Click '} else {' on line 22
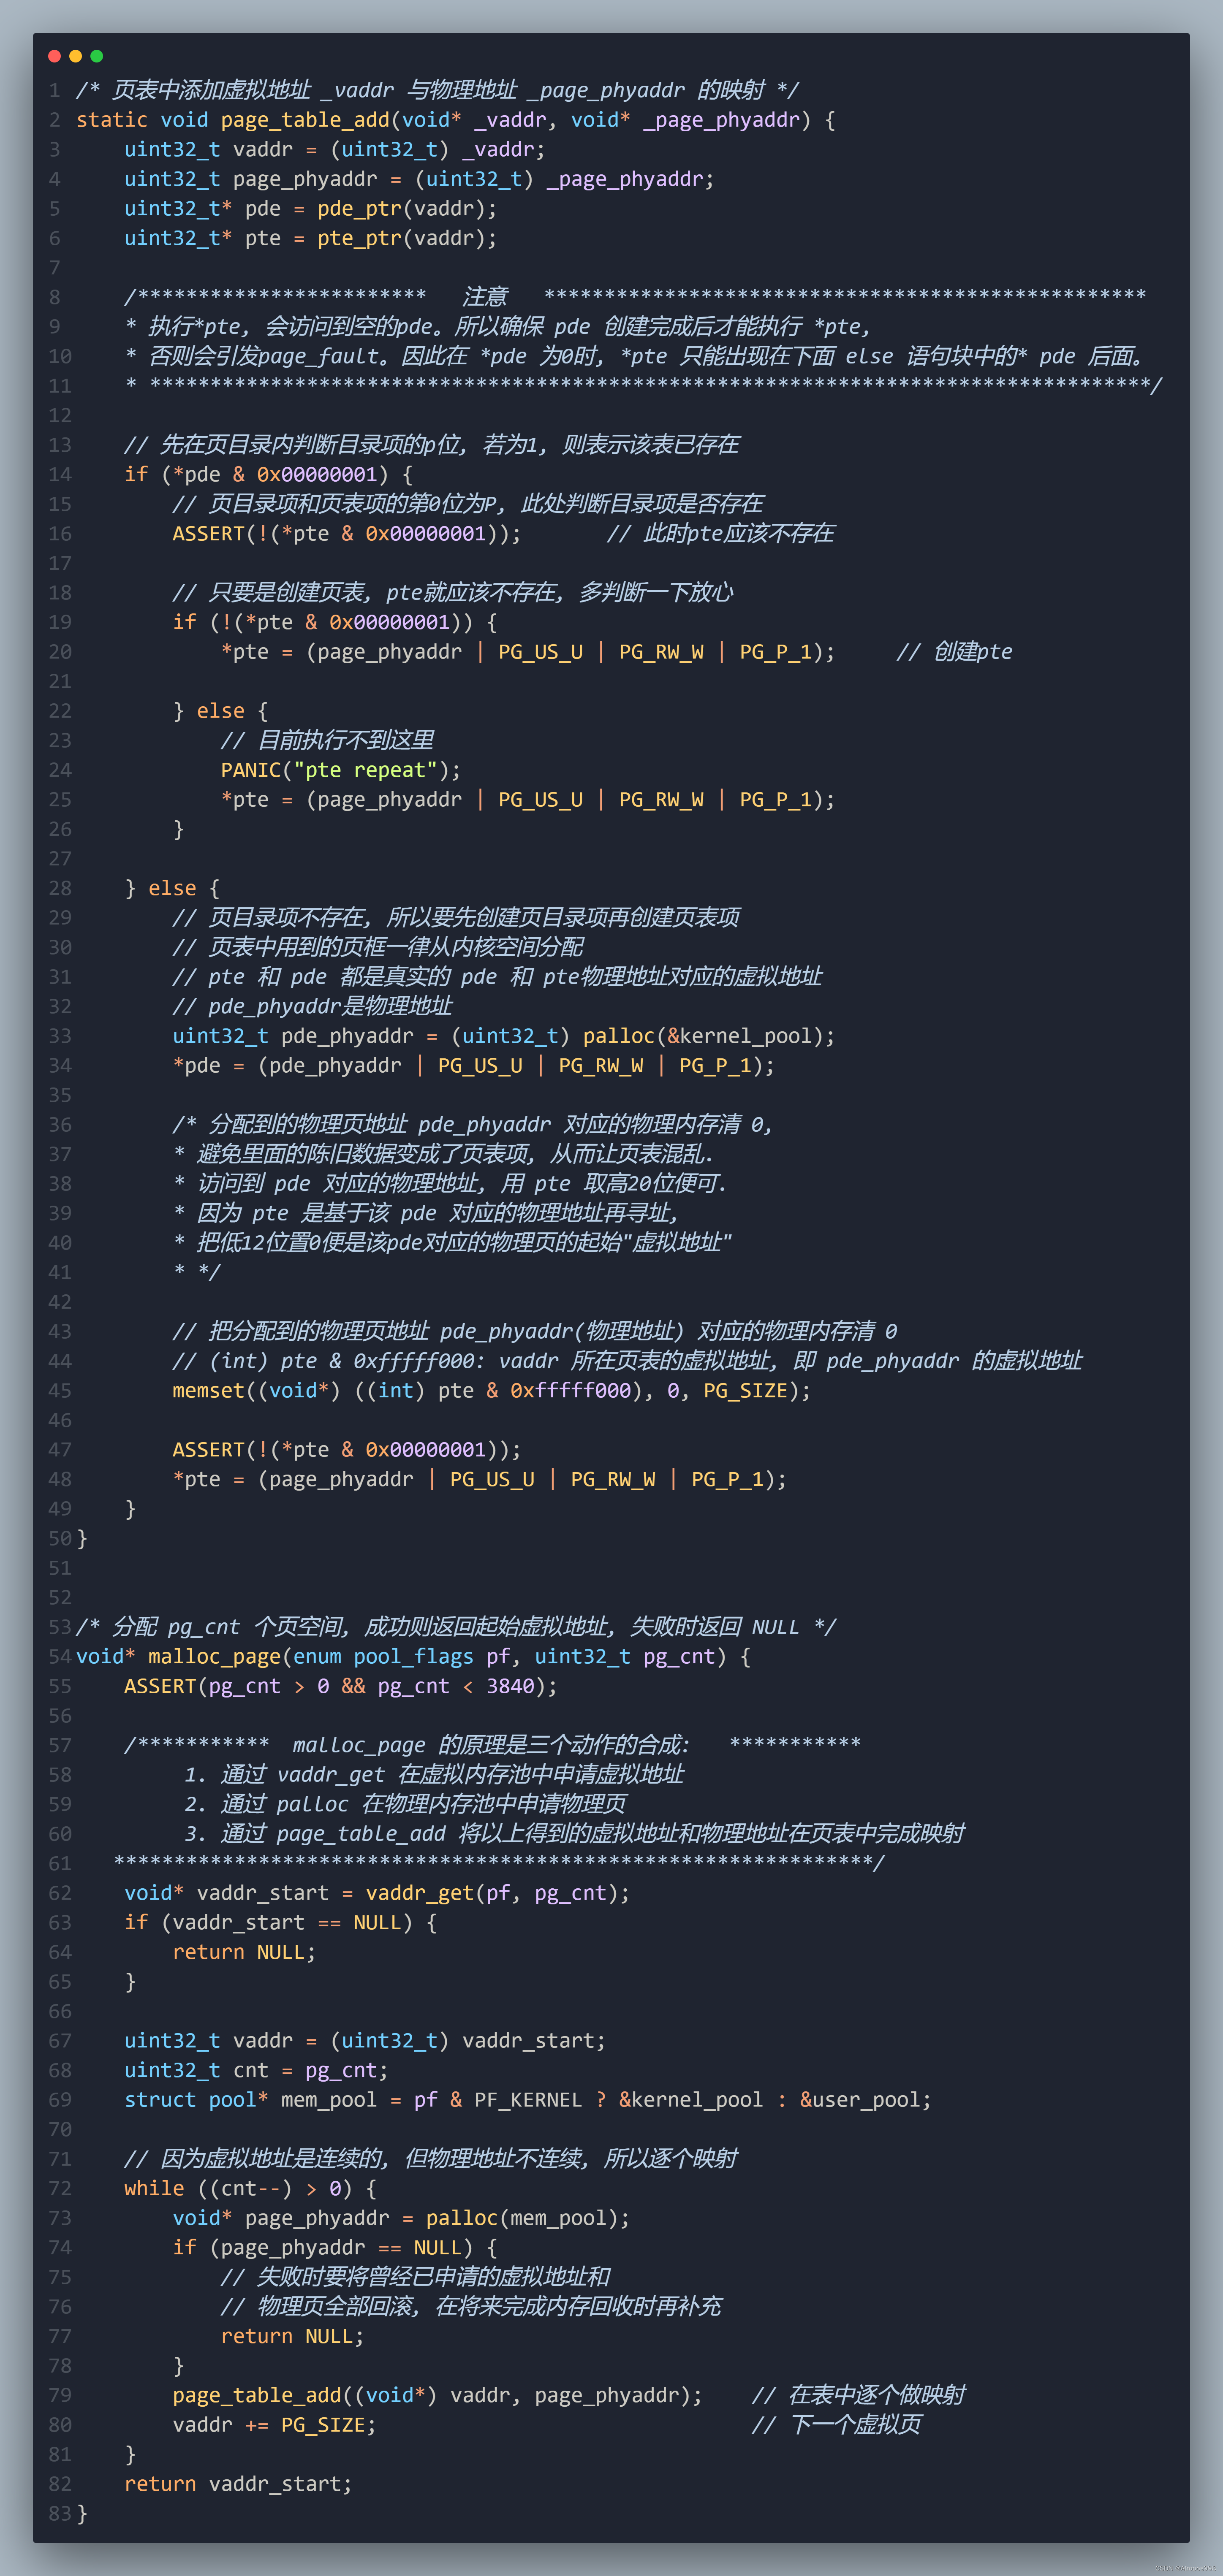This screenshot has height=2576, width=1223. (220, 711)
